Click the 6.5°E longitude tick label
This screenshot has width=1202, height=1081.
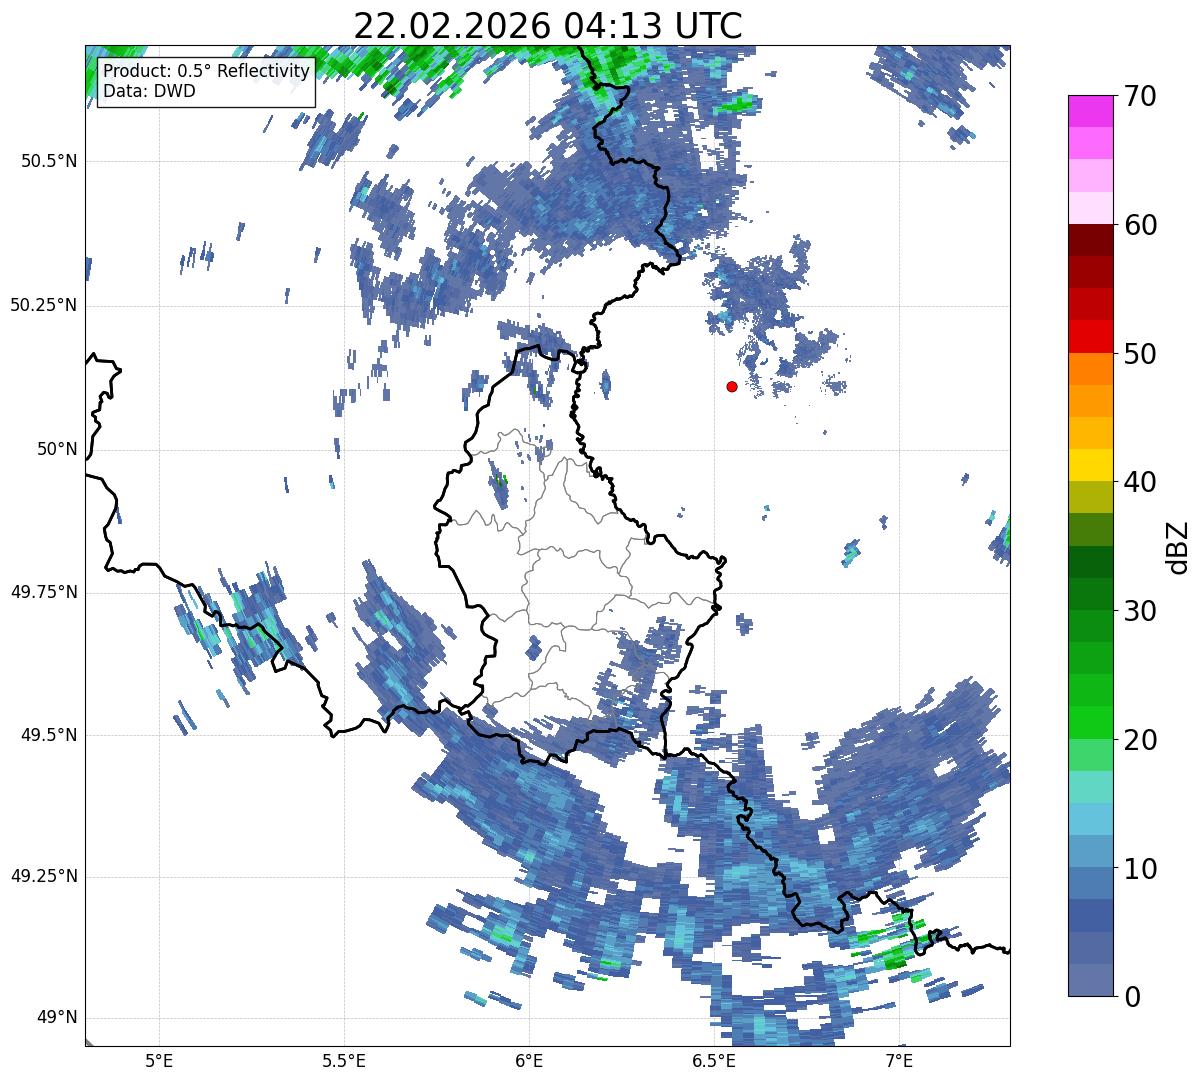pyautogui.click(x=714, y=1060)
